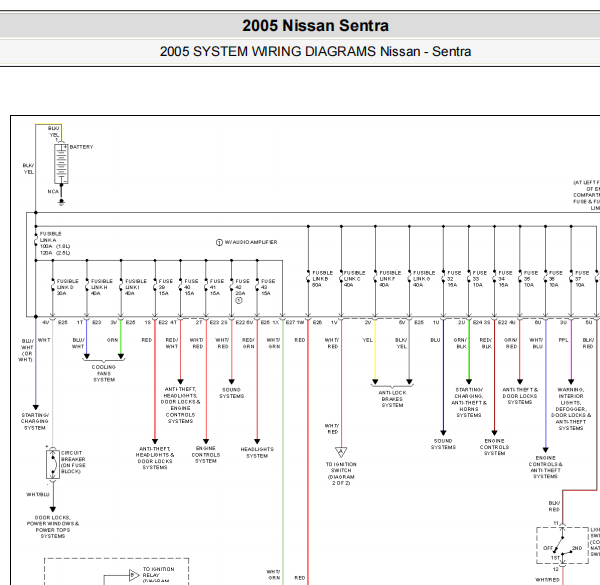600x585 pixels.
Task: Click 'ANTI-THEFT, HEADLIGHTS & DOOR LOCKS SYSTEMS' text
Action: click(x=155, y=458)
